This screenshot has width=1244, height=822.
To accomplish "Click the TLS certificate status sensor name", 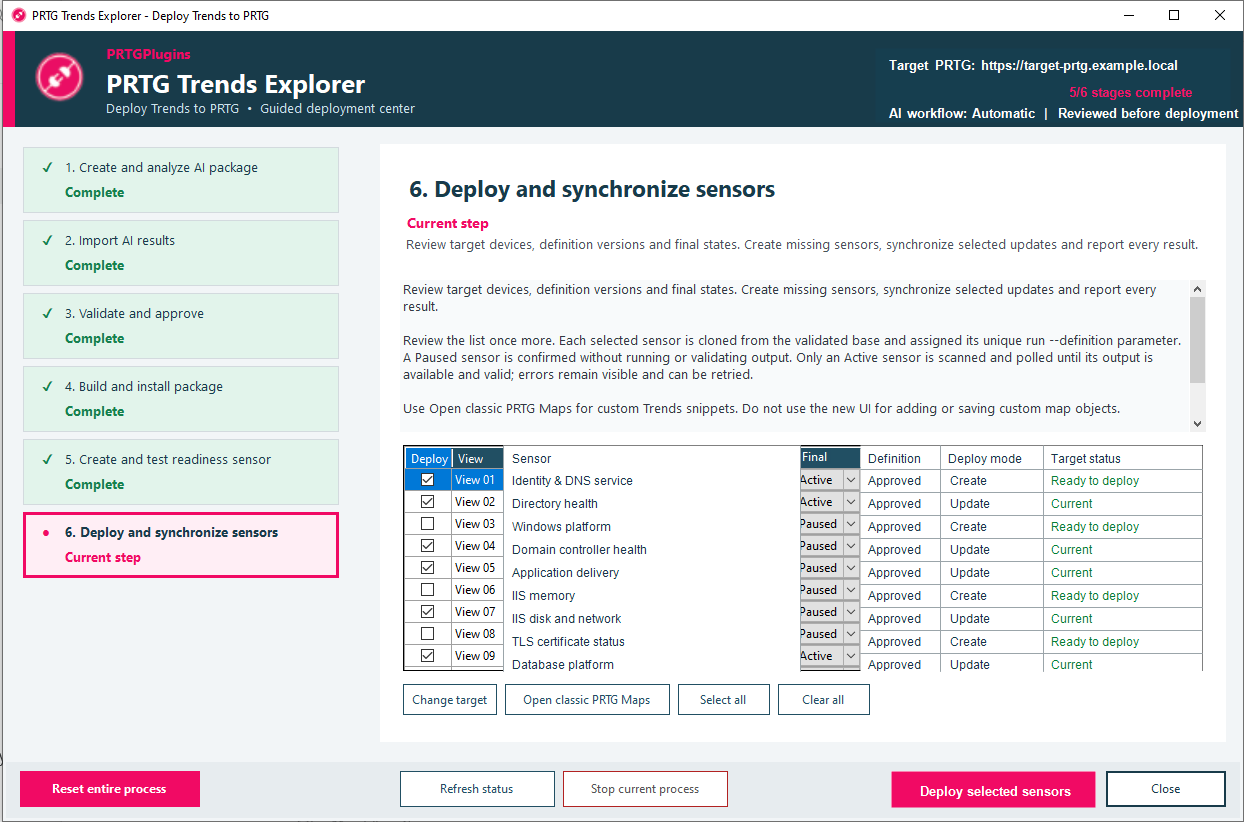I will point(568,642).
